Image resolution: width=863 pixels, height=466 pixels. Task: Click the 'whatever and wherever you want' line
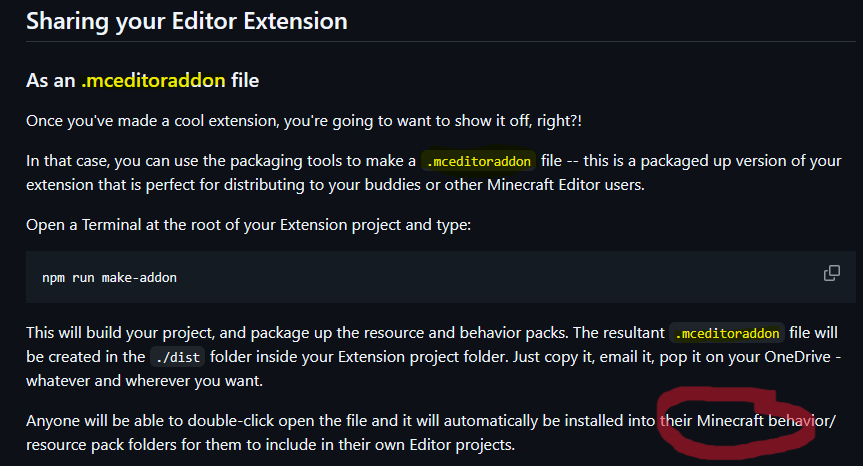[144, 381]
